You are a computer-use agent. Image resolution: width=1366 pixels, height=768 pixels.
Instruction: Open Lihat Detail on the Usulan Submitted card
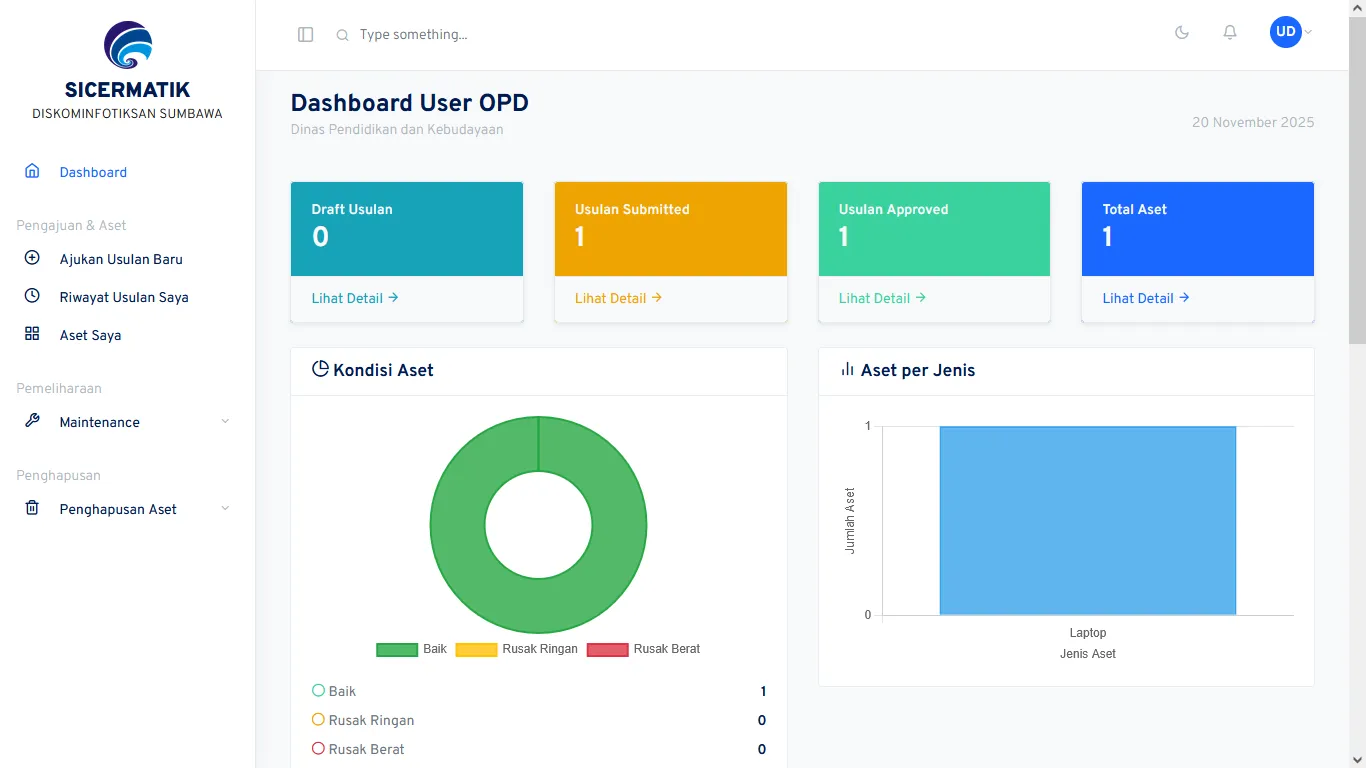[x=617, y=297]
